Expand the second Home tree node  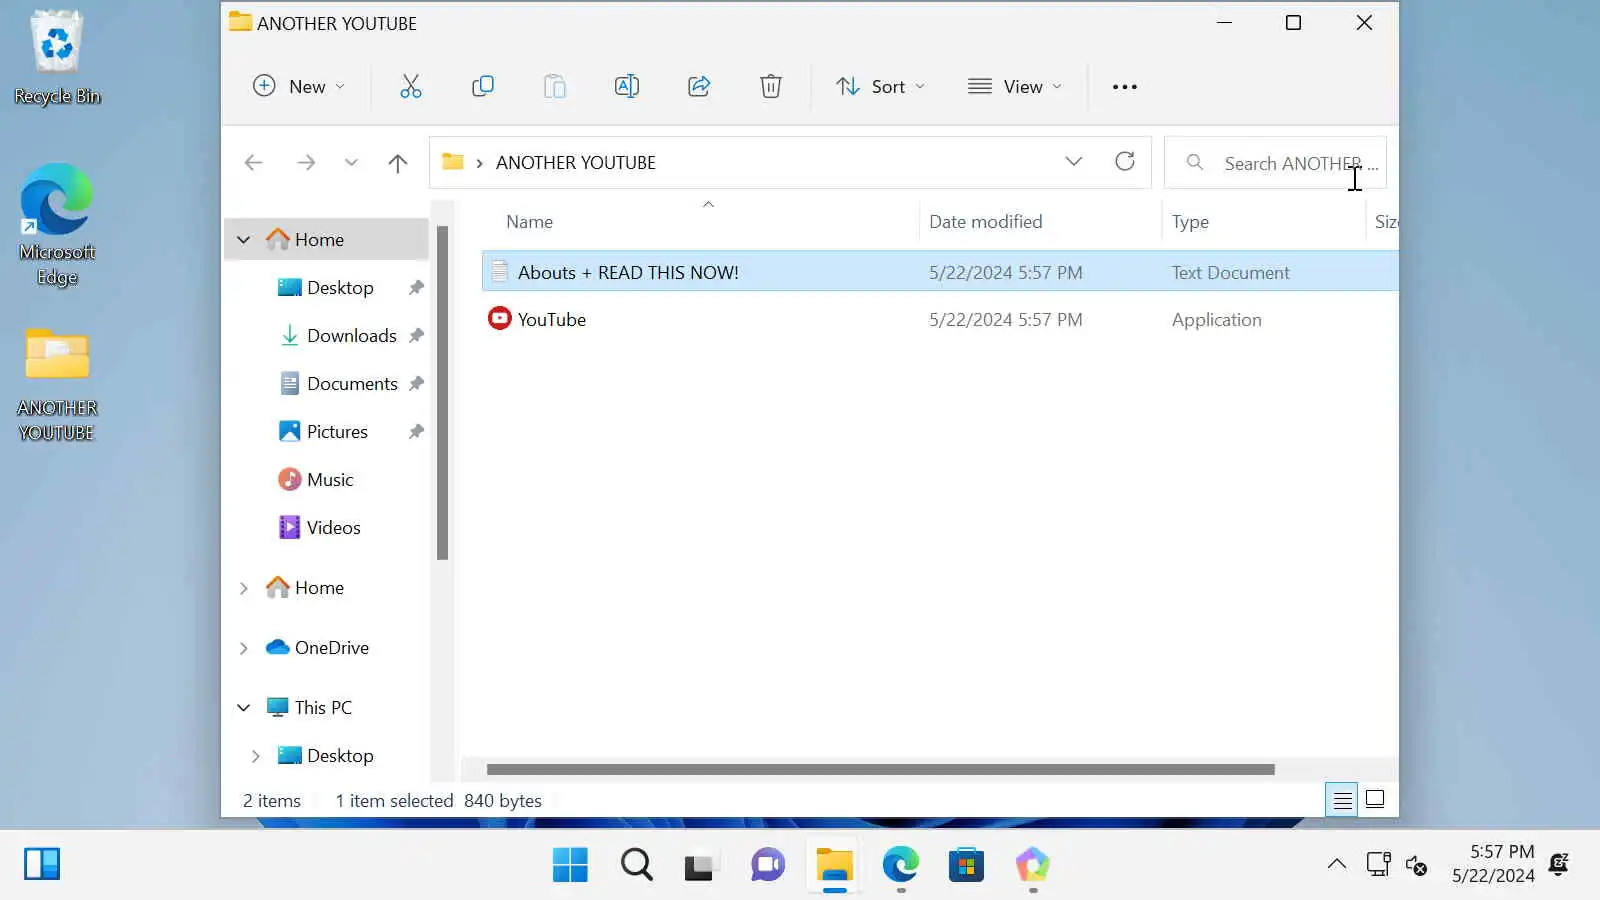244,588
